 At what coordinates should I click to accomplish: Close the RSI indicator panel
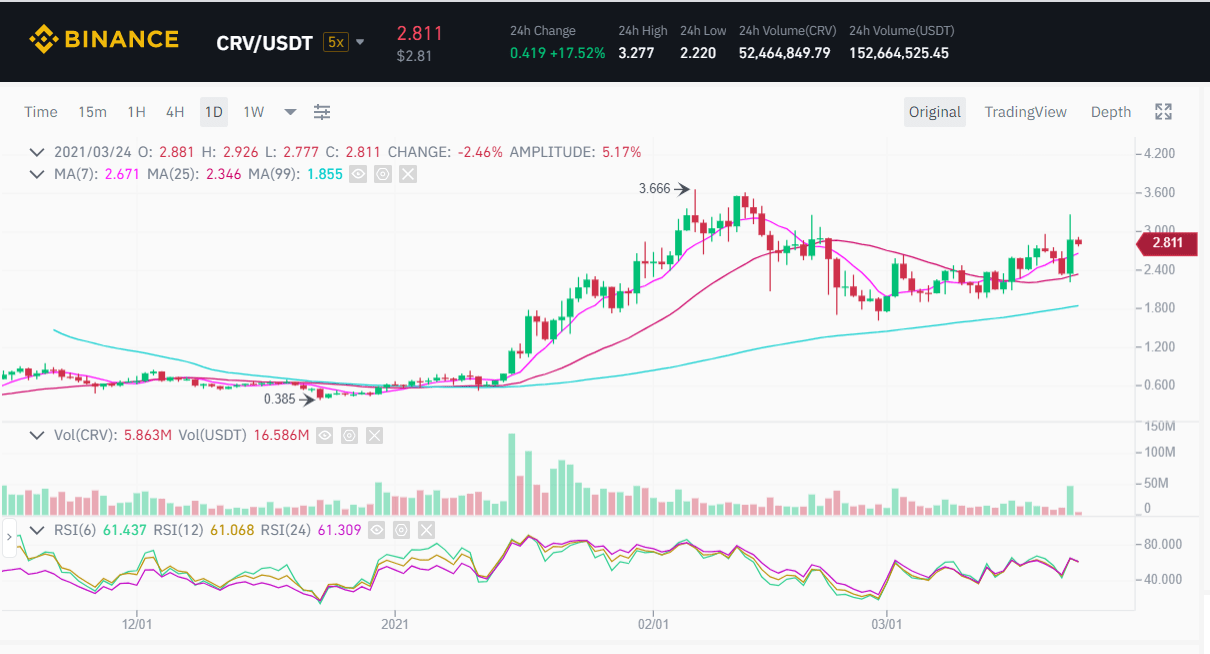[x=426, y=529]
